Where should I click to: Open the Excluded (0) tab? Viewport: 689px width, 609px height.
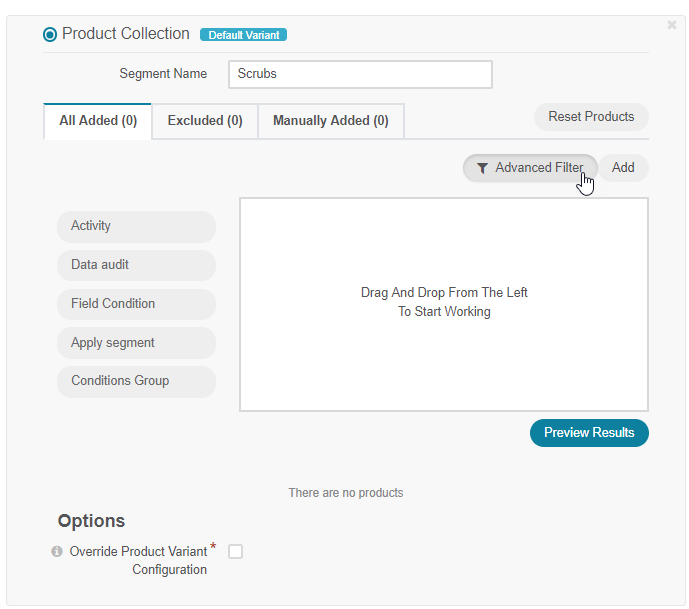pyautogui.click(x=205, y=121)
